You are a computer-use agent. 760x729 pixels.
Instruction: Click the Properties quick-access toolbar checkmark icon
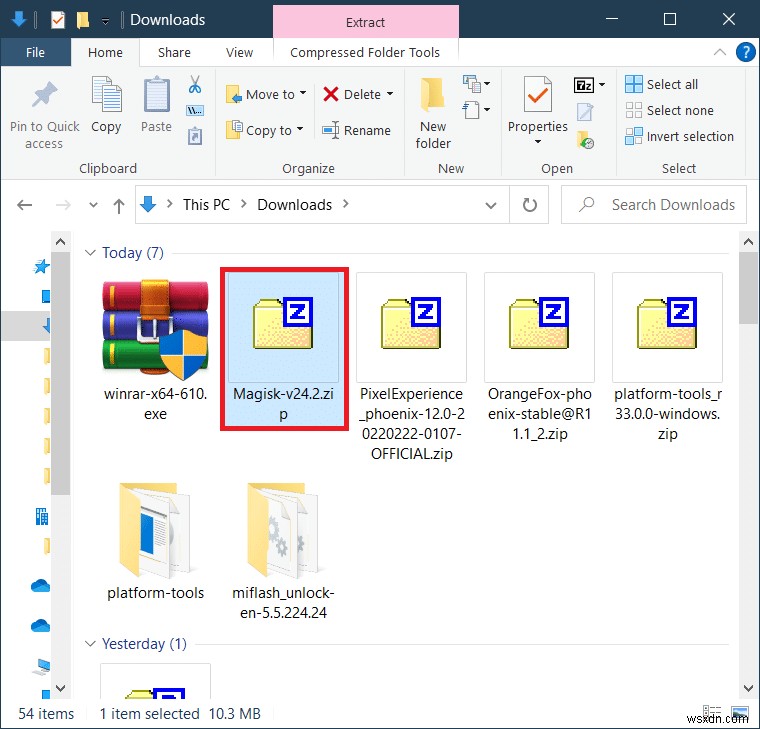(x=57, y=20)
